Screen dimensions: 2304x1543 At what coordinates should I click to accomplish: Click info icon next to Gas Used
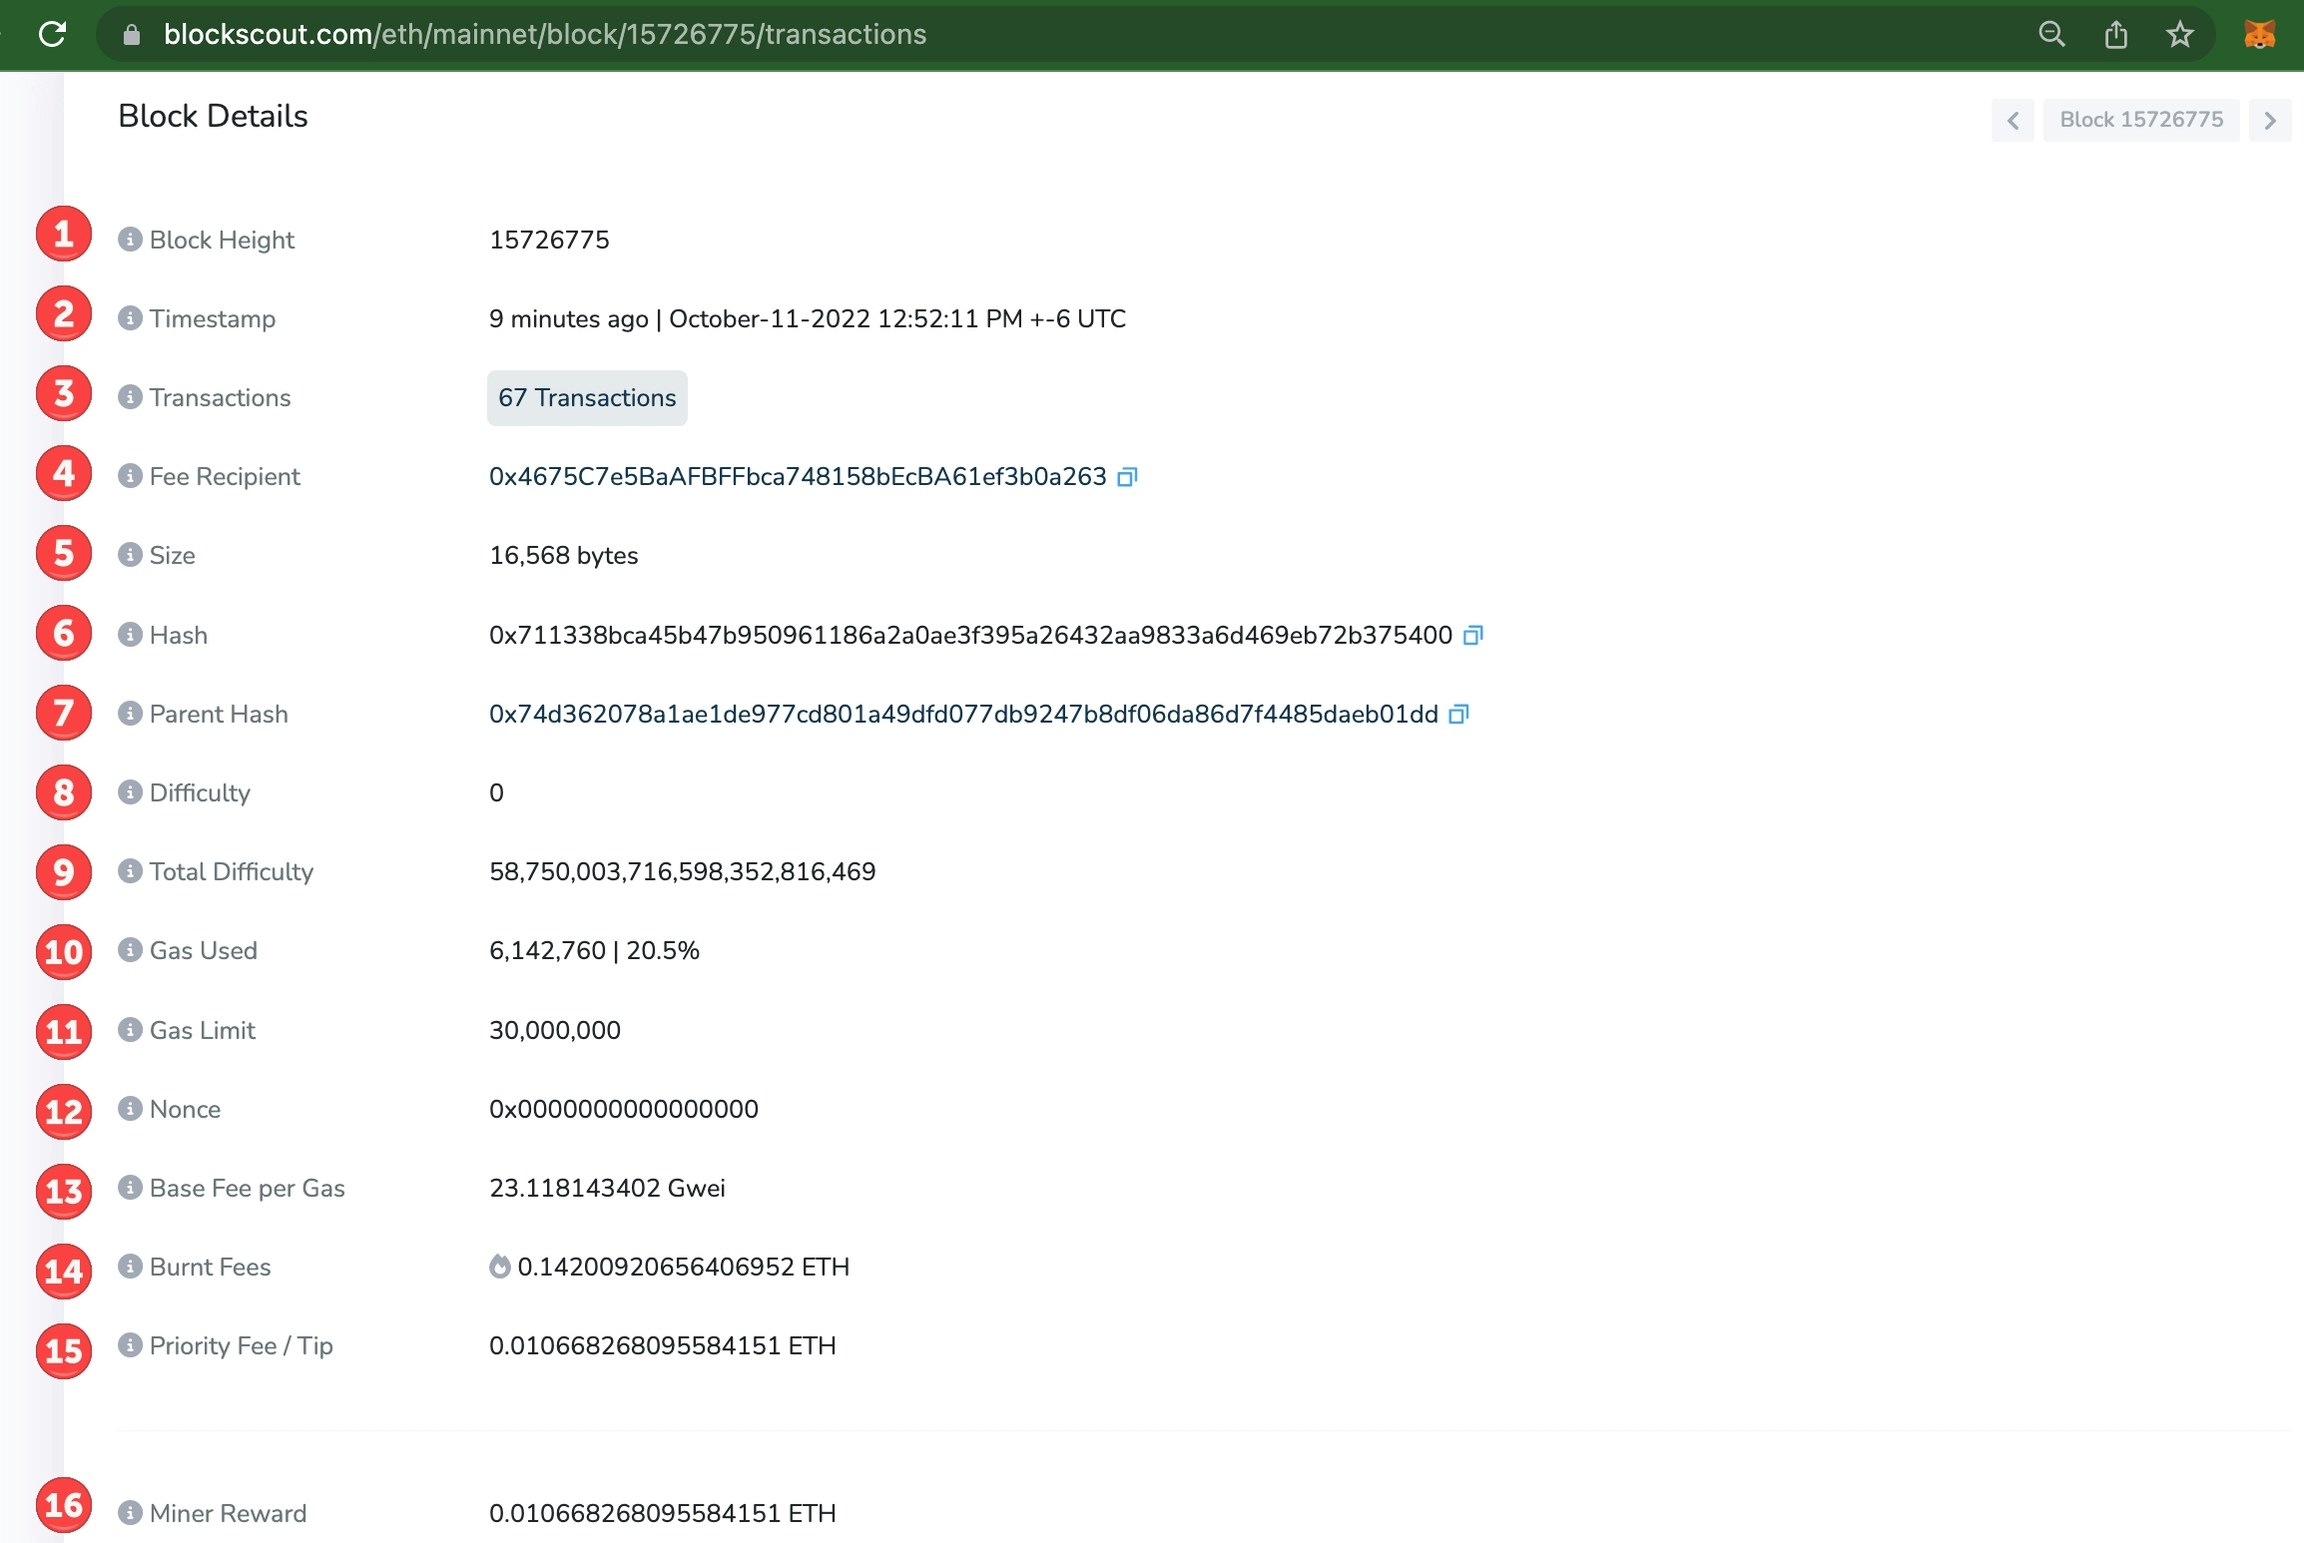pos(130,949)
